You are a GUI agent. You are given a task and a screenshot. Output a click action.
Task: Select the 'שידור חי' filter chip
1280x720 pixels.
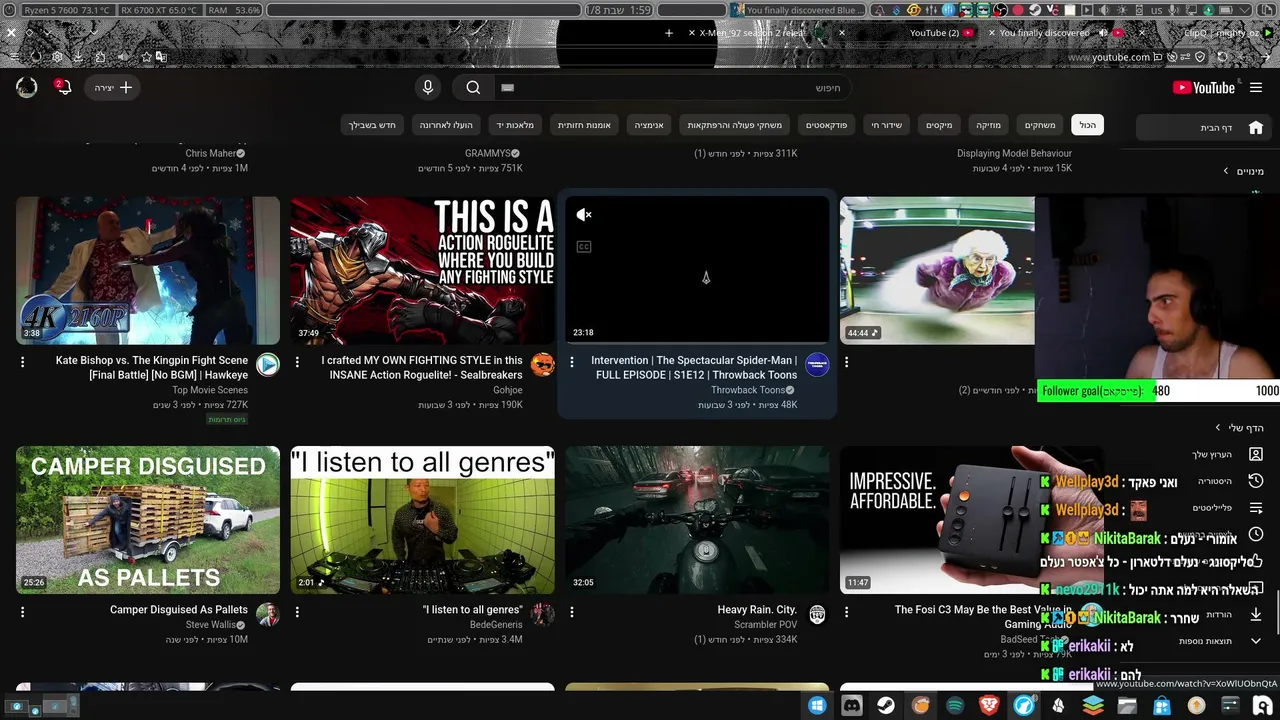click(887, 125)
